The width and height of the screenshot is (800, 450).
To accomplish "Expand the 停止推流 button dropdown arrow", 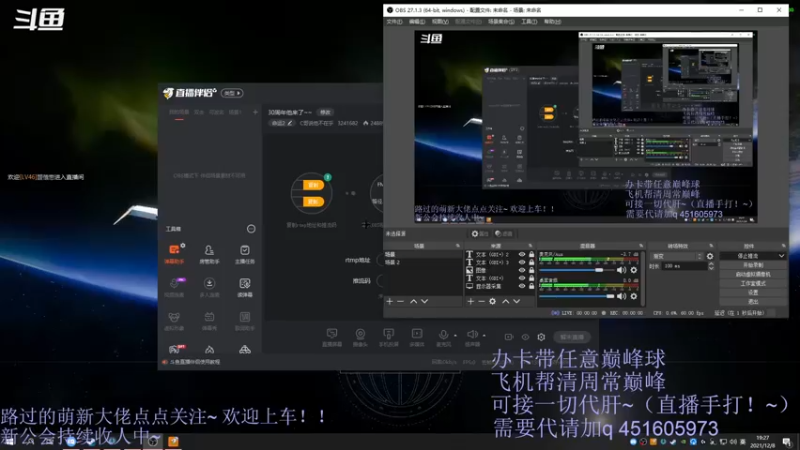I will click(781, 256).
